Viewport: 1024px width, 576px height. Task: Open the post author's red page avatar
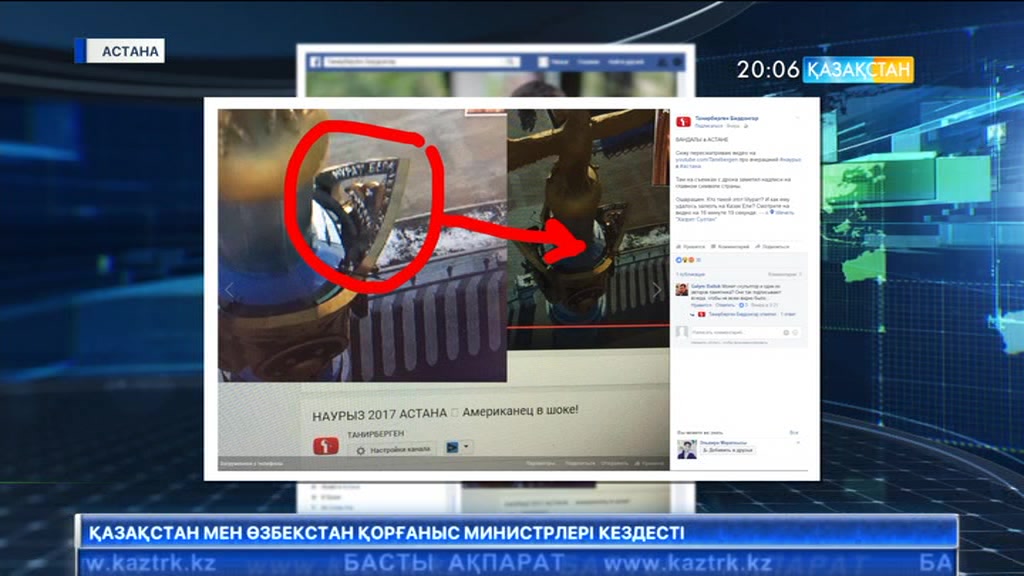click(683, 121)
